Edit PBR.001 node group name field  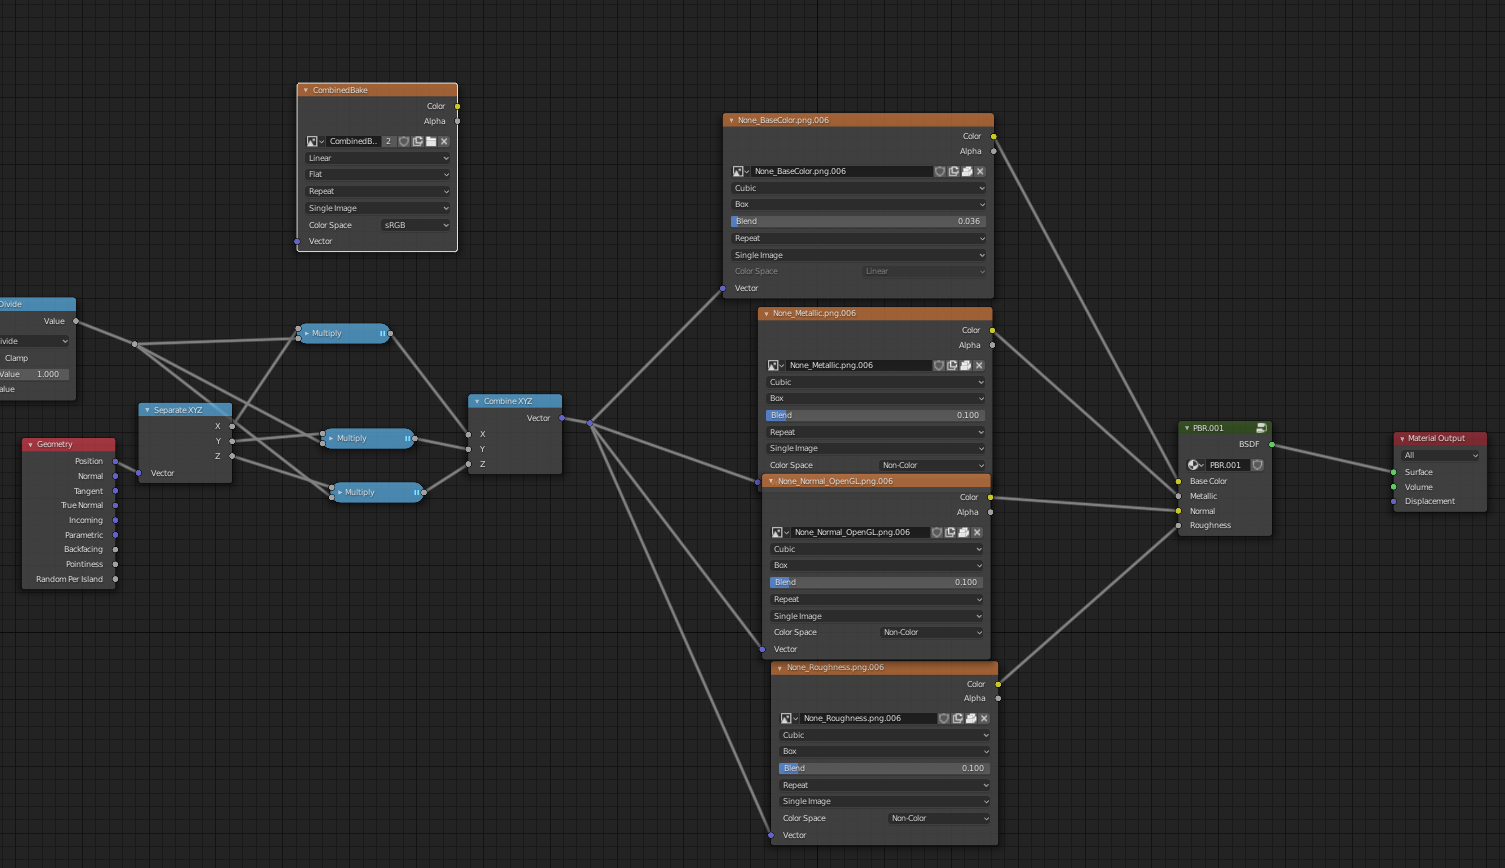click(1228, 465)
